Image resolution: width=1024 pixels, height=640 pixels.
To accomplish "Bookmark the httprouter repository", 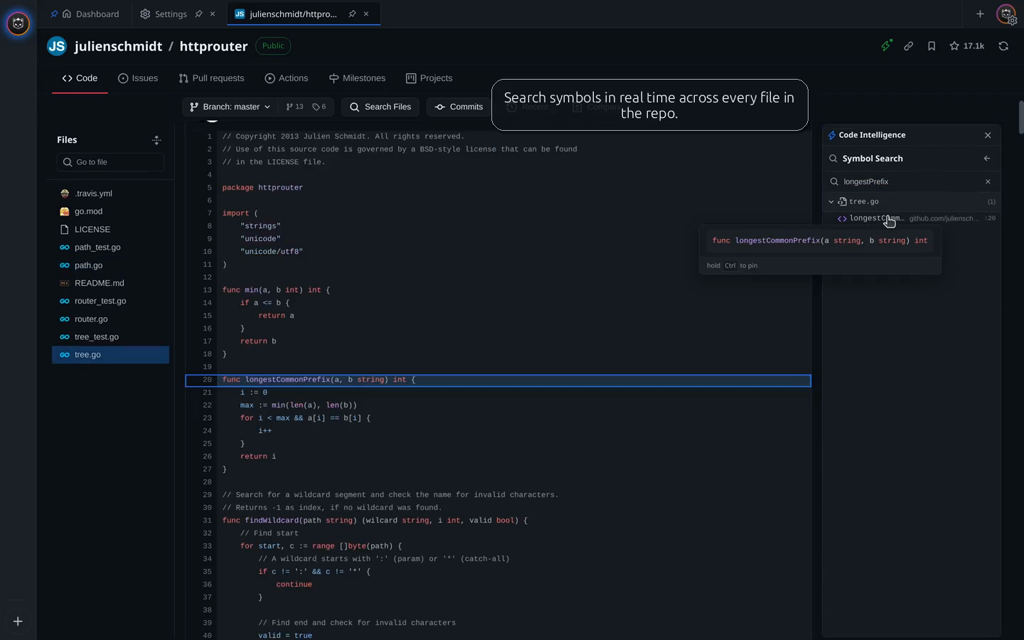I will click(931, 46).
